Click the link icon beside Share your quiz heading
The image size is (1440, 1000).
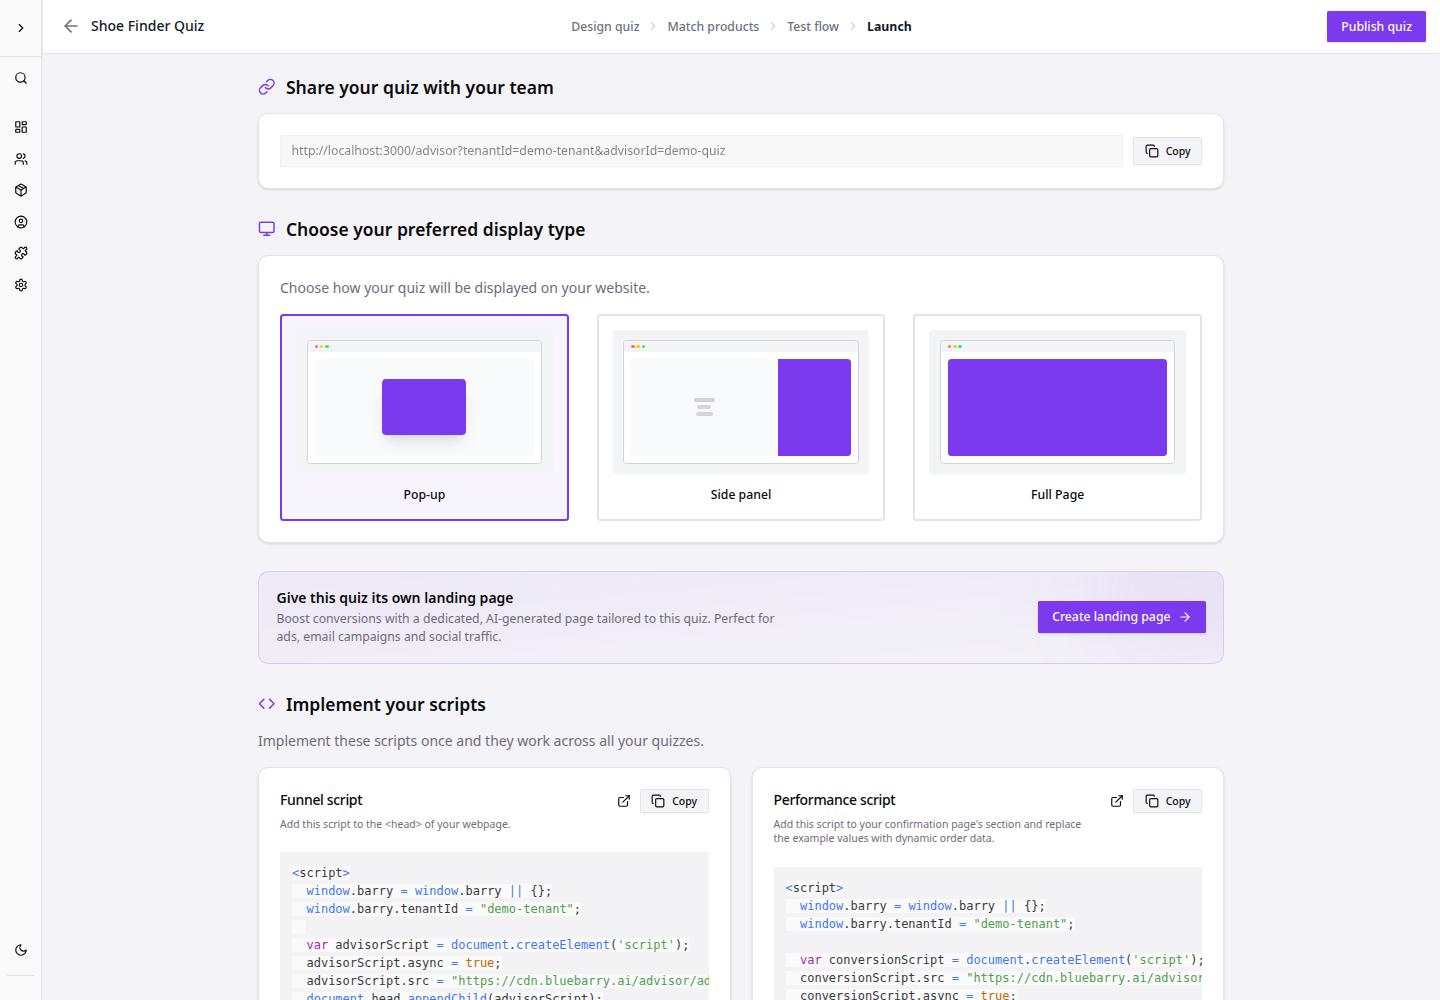(267, 87)
